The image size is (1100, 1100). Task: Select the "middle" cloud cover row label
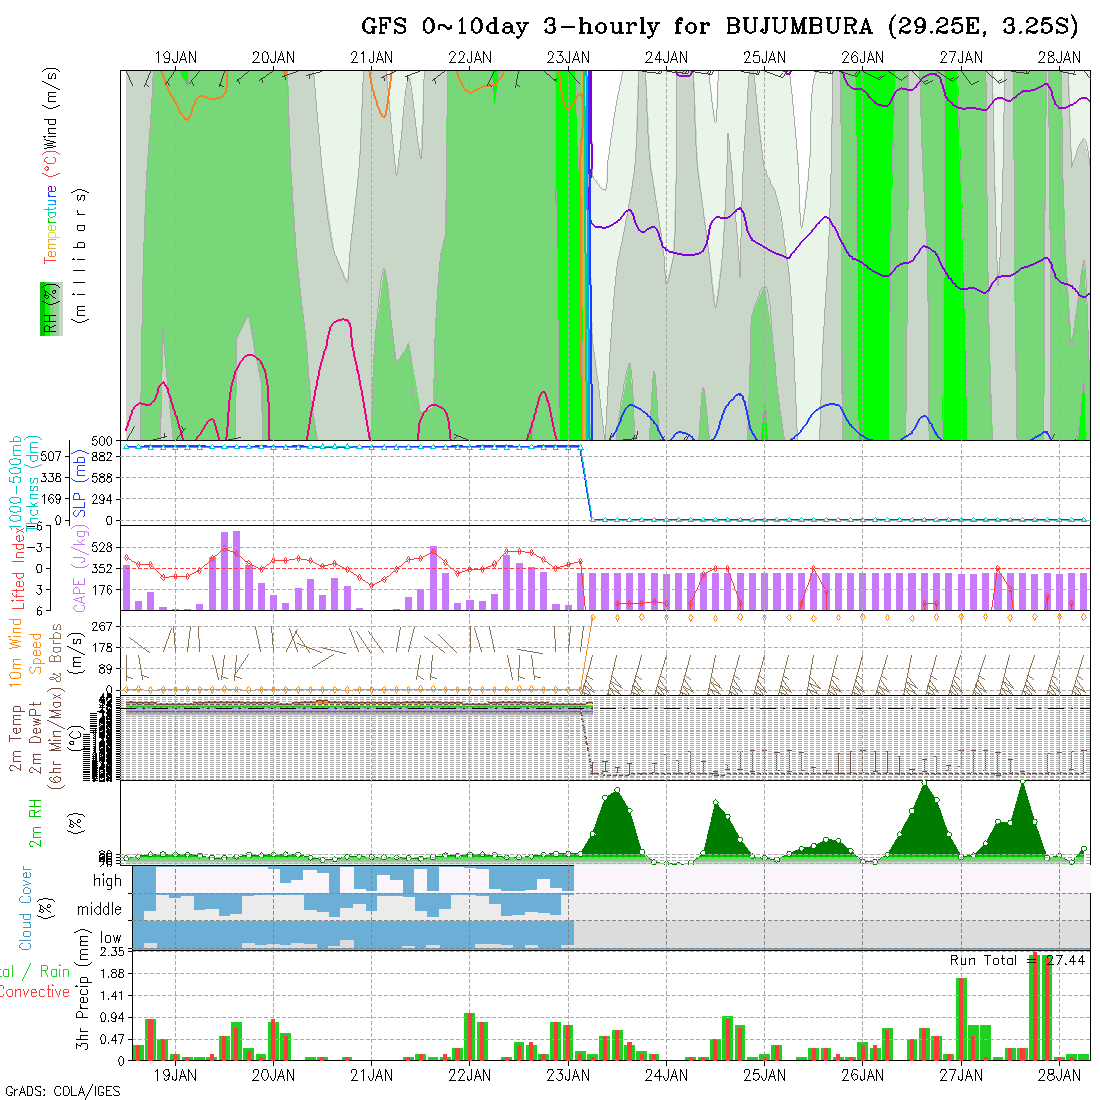tap(100, 910)
